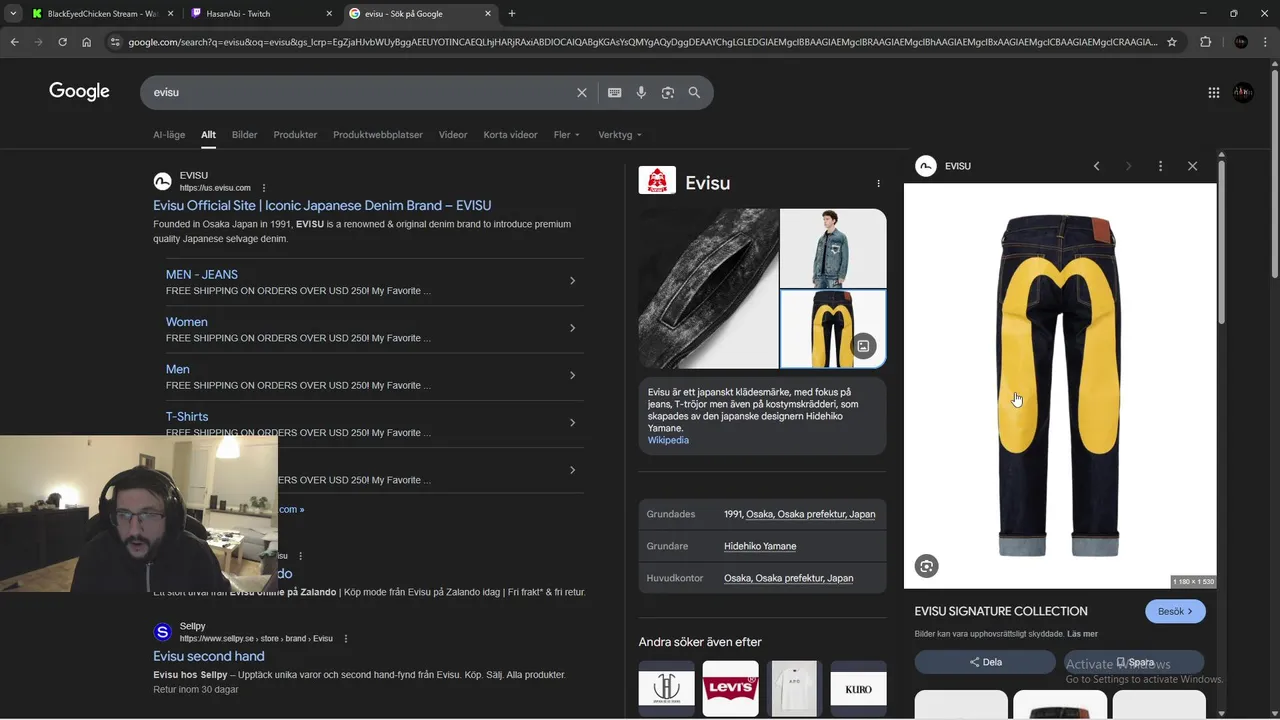Image resolution: width=1280 pixels, height=720 pixels.
Task: Switch to BlackEyedChicken Stream tab
Action: 101,14
